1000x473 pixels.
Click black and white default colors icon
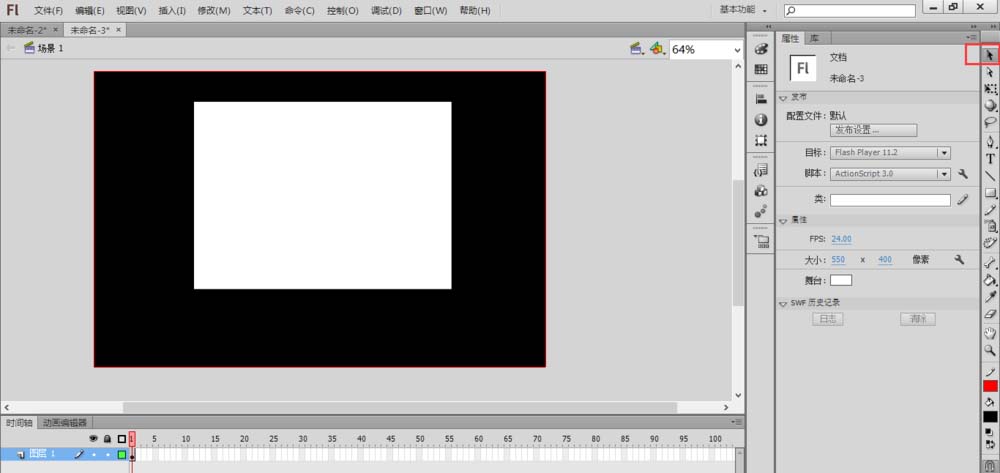[987, 432]
